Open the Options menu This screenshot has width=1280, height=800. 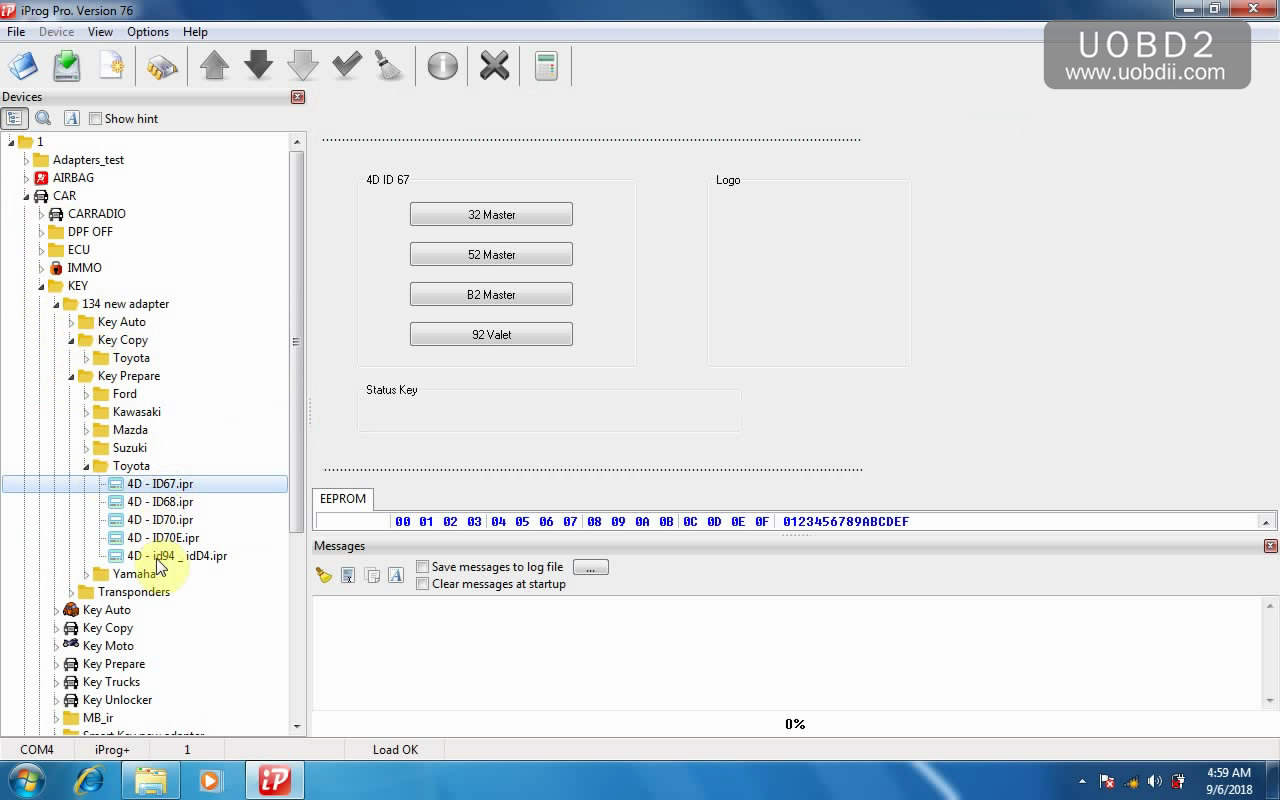point(147,31)
